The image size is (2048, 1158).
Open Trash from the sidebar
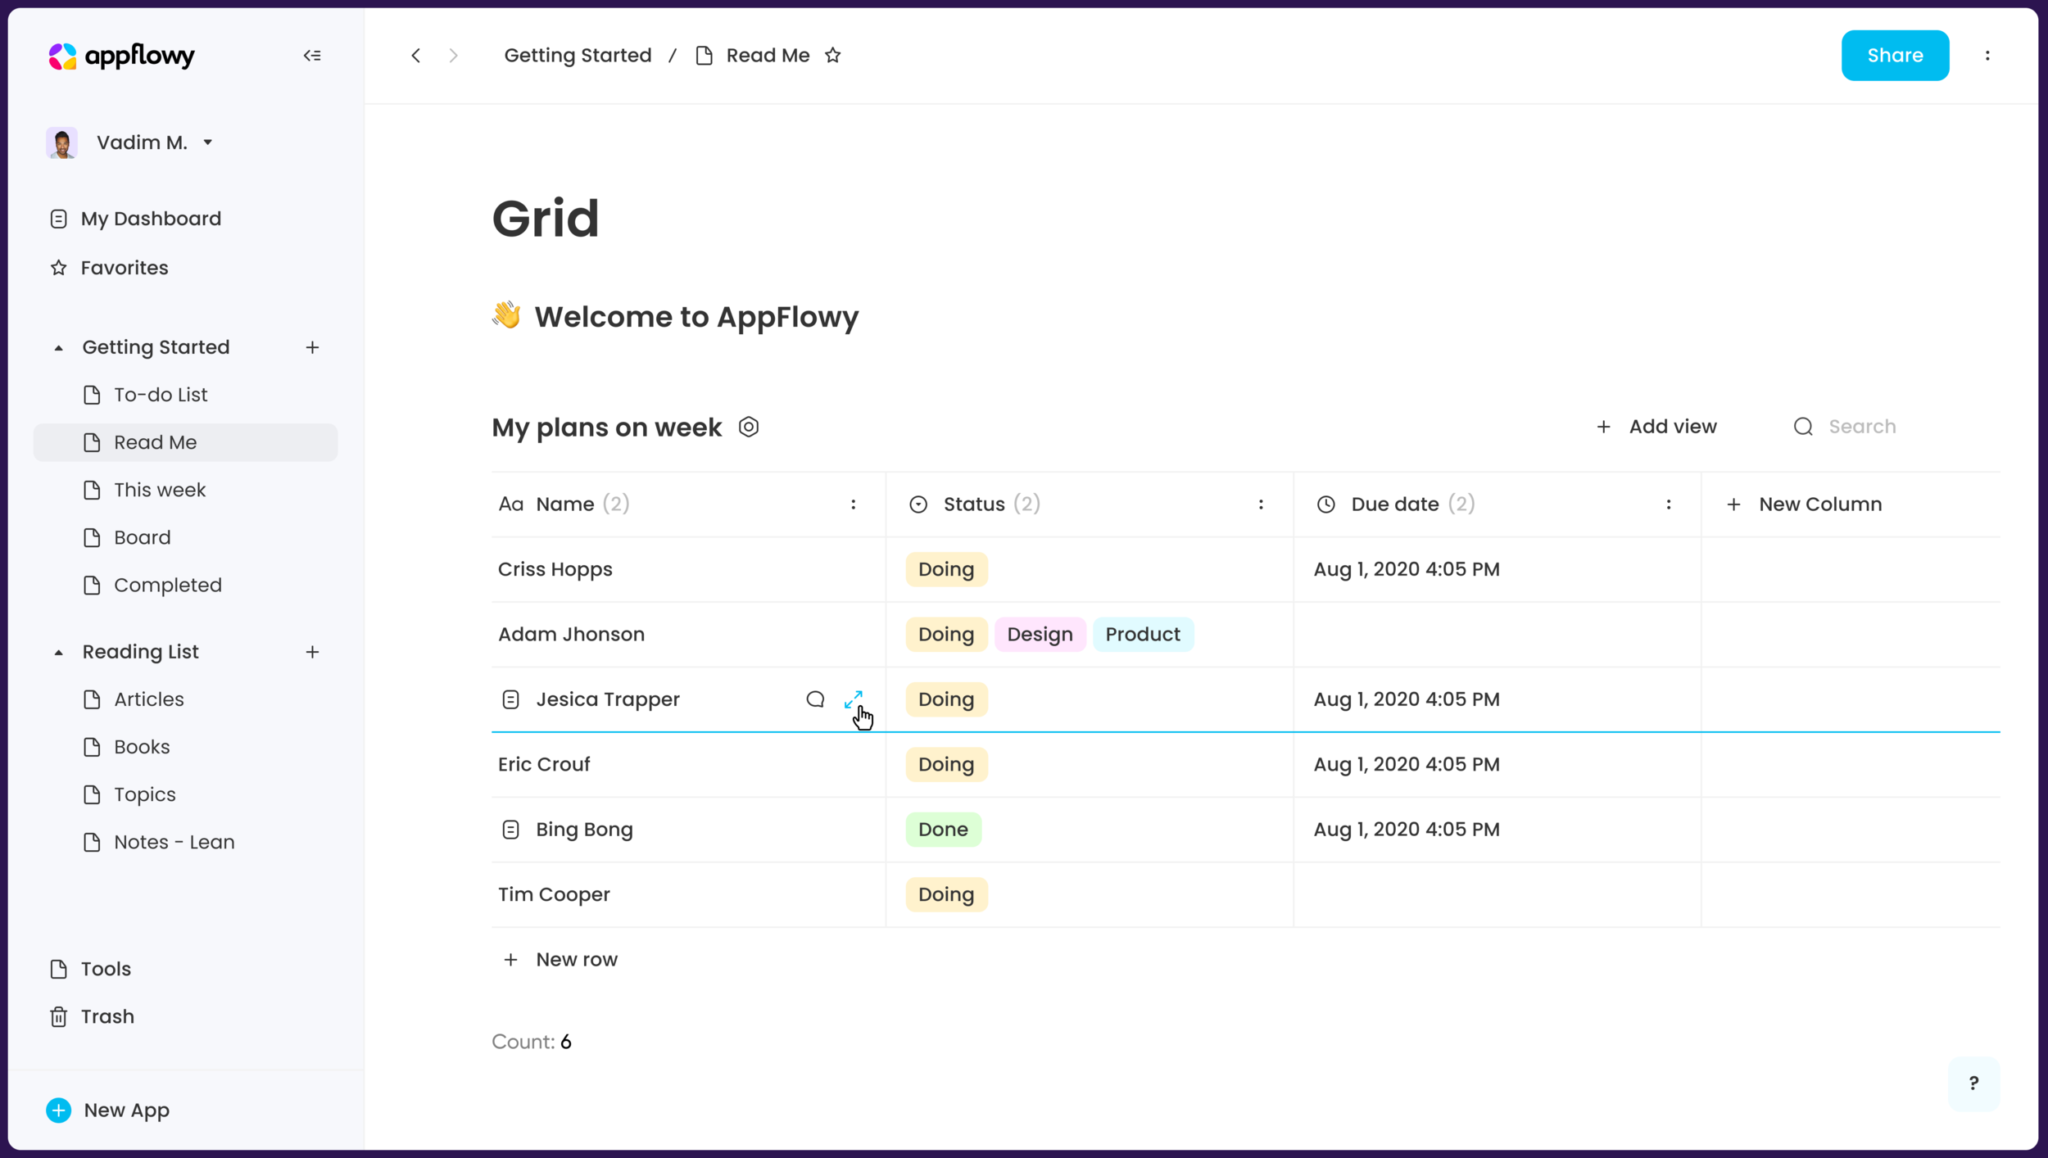(x=106, y=1016)
